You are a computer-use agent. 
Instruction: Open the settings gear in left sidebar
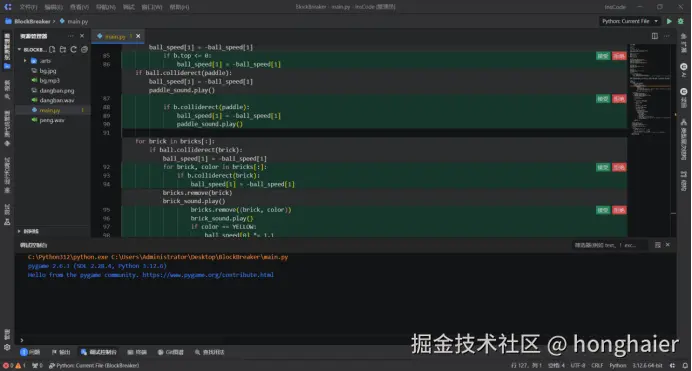point(7,347)
